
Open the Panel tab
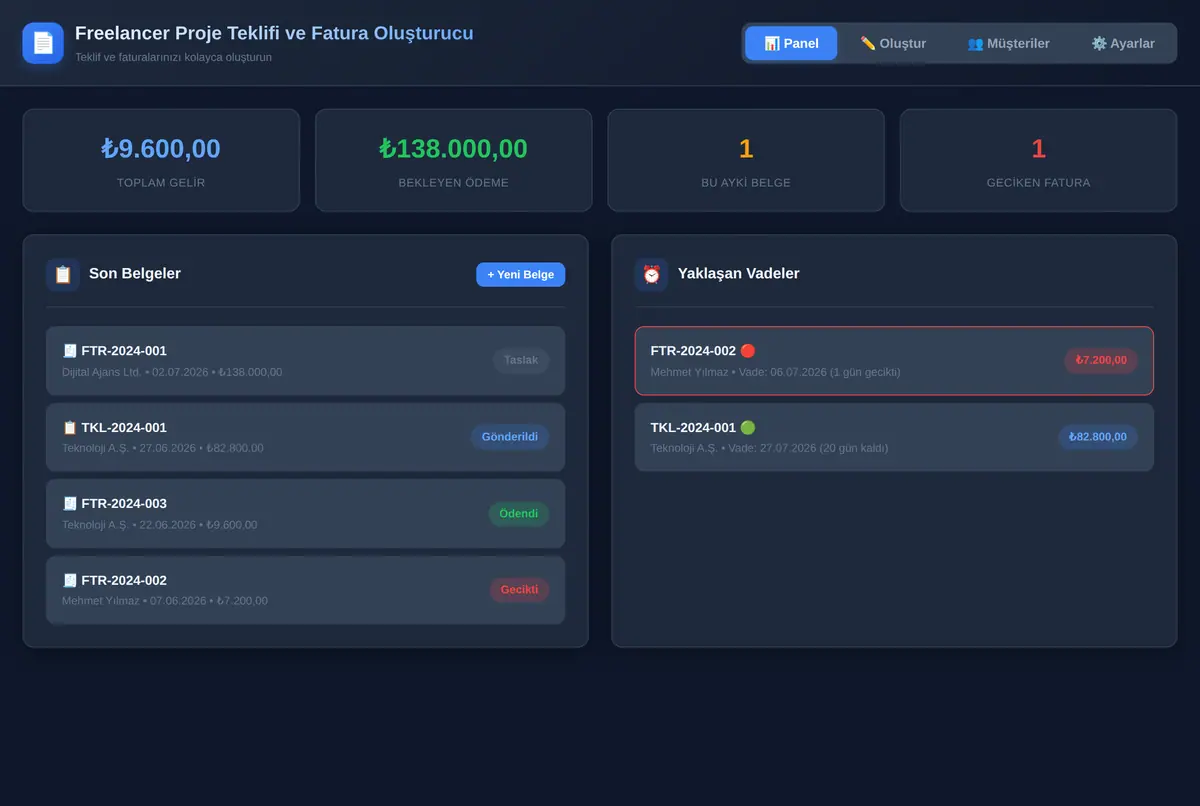(x=791, y=43)
